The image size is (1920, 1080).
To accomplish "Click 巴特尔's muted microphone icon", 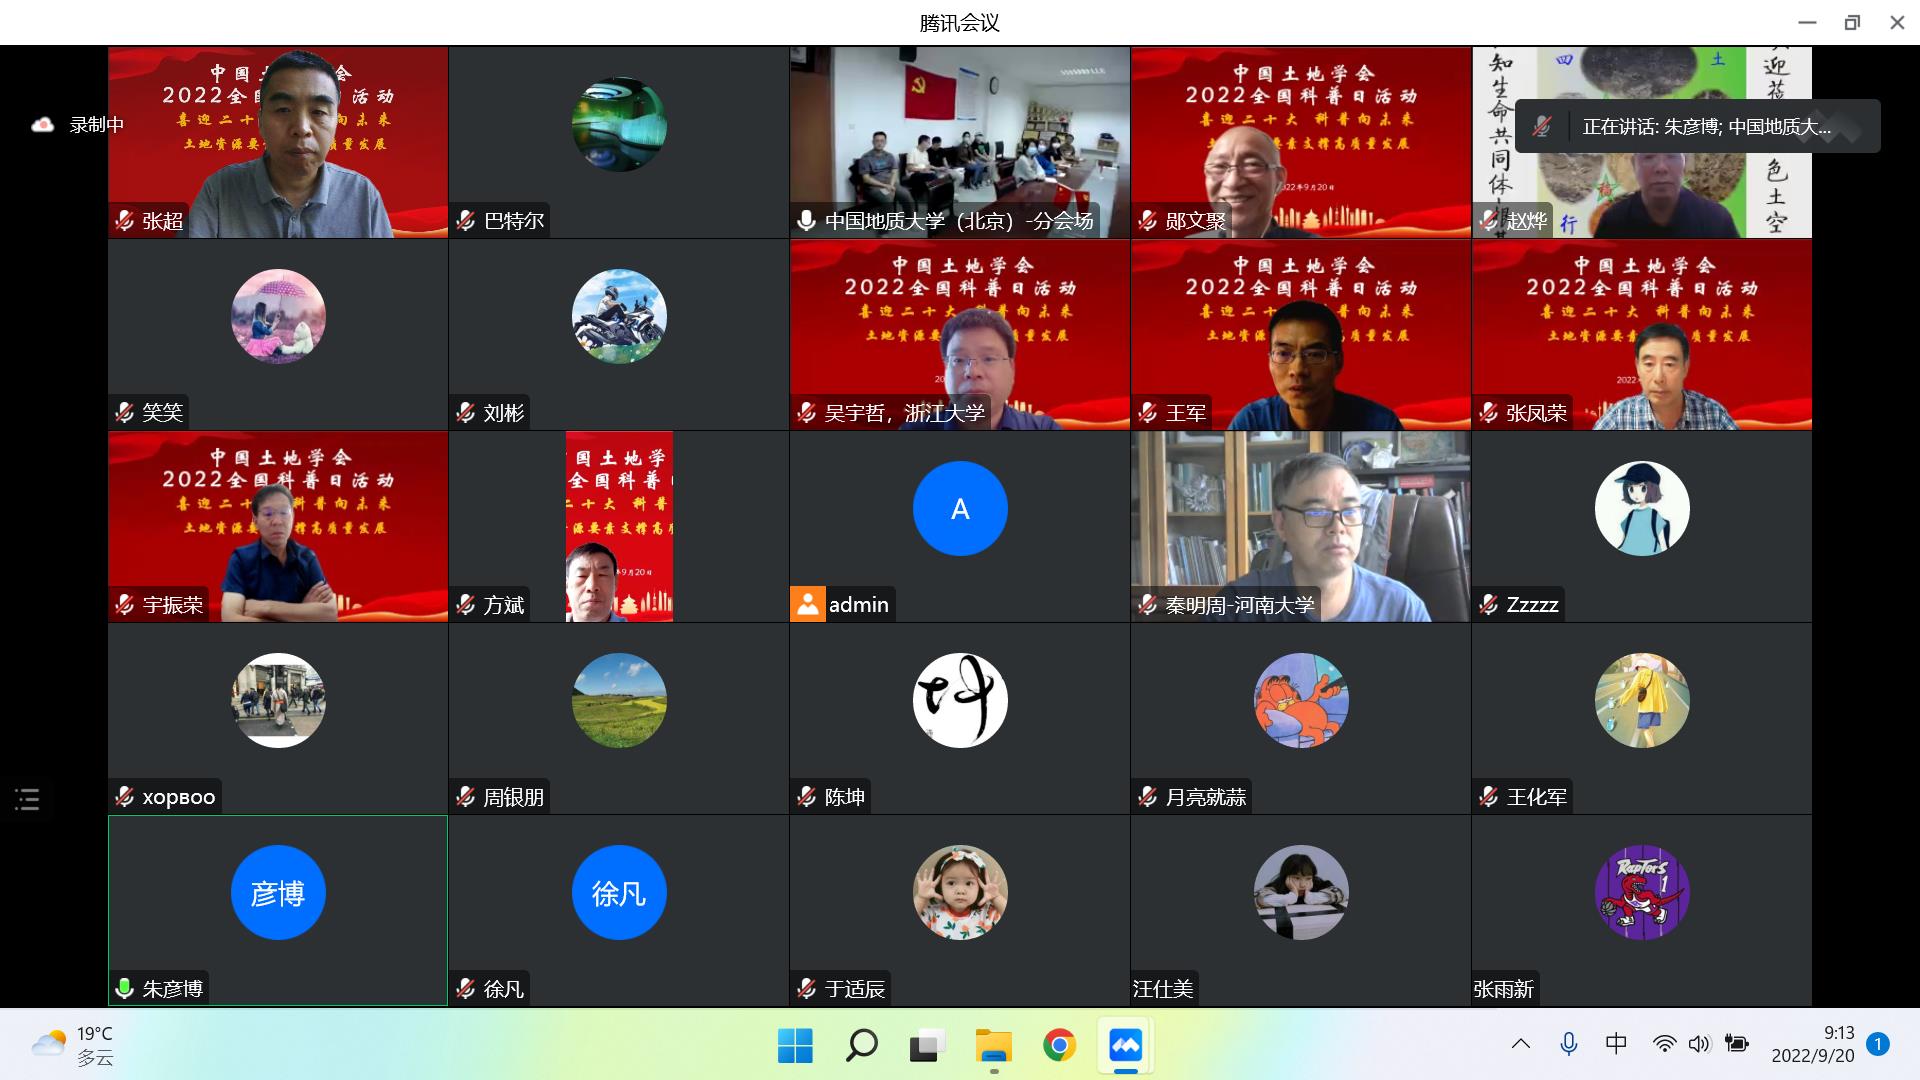I will point(466,221).
